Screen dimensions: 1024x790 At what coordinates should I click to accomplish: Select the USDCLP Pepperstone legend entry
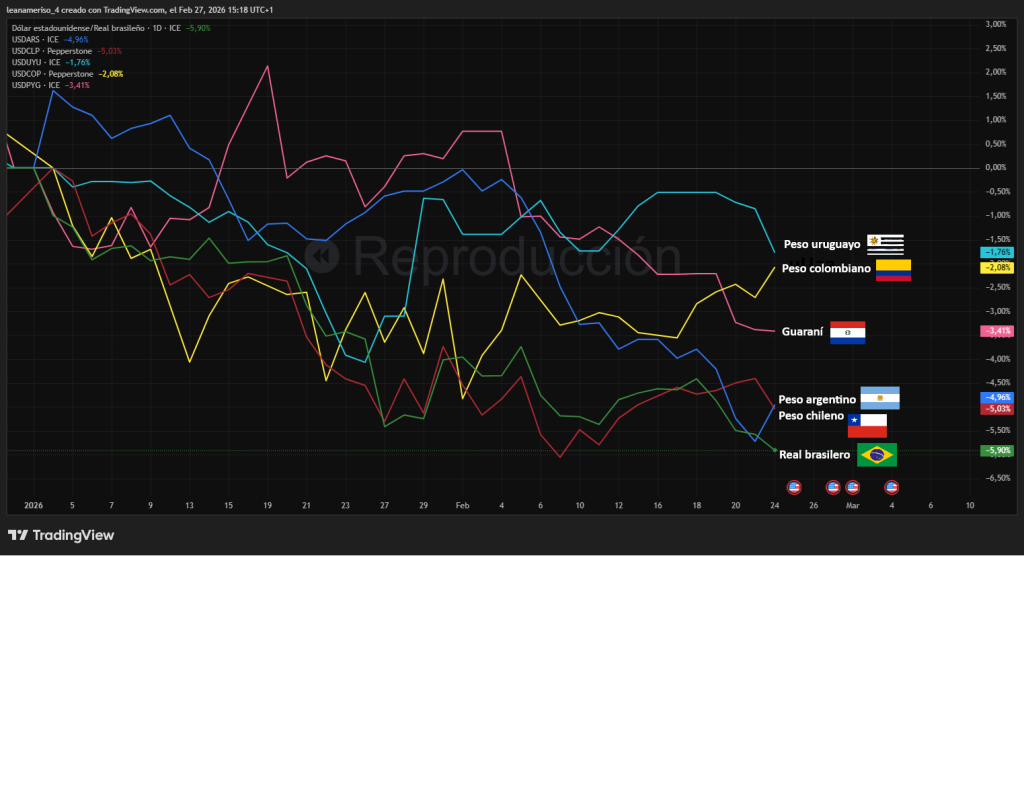52,51
